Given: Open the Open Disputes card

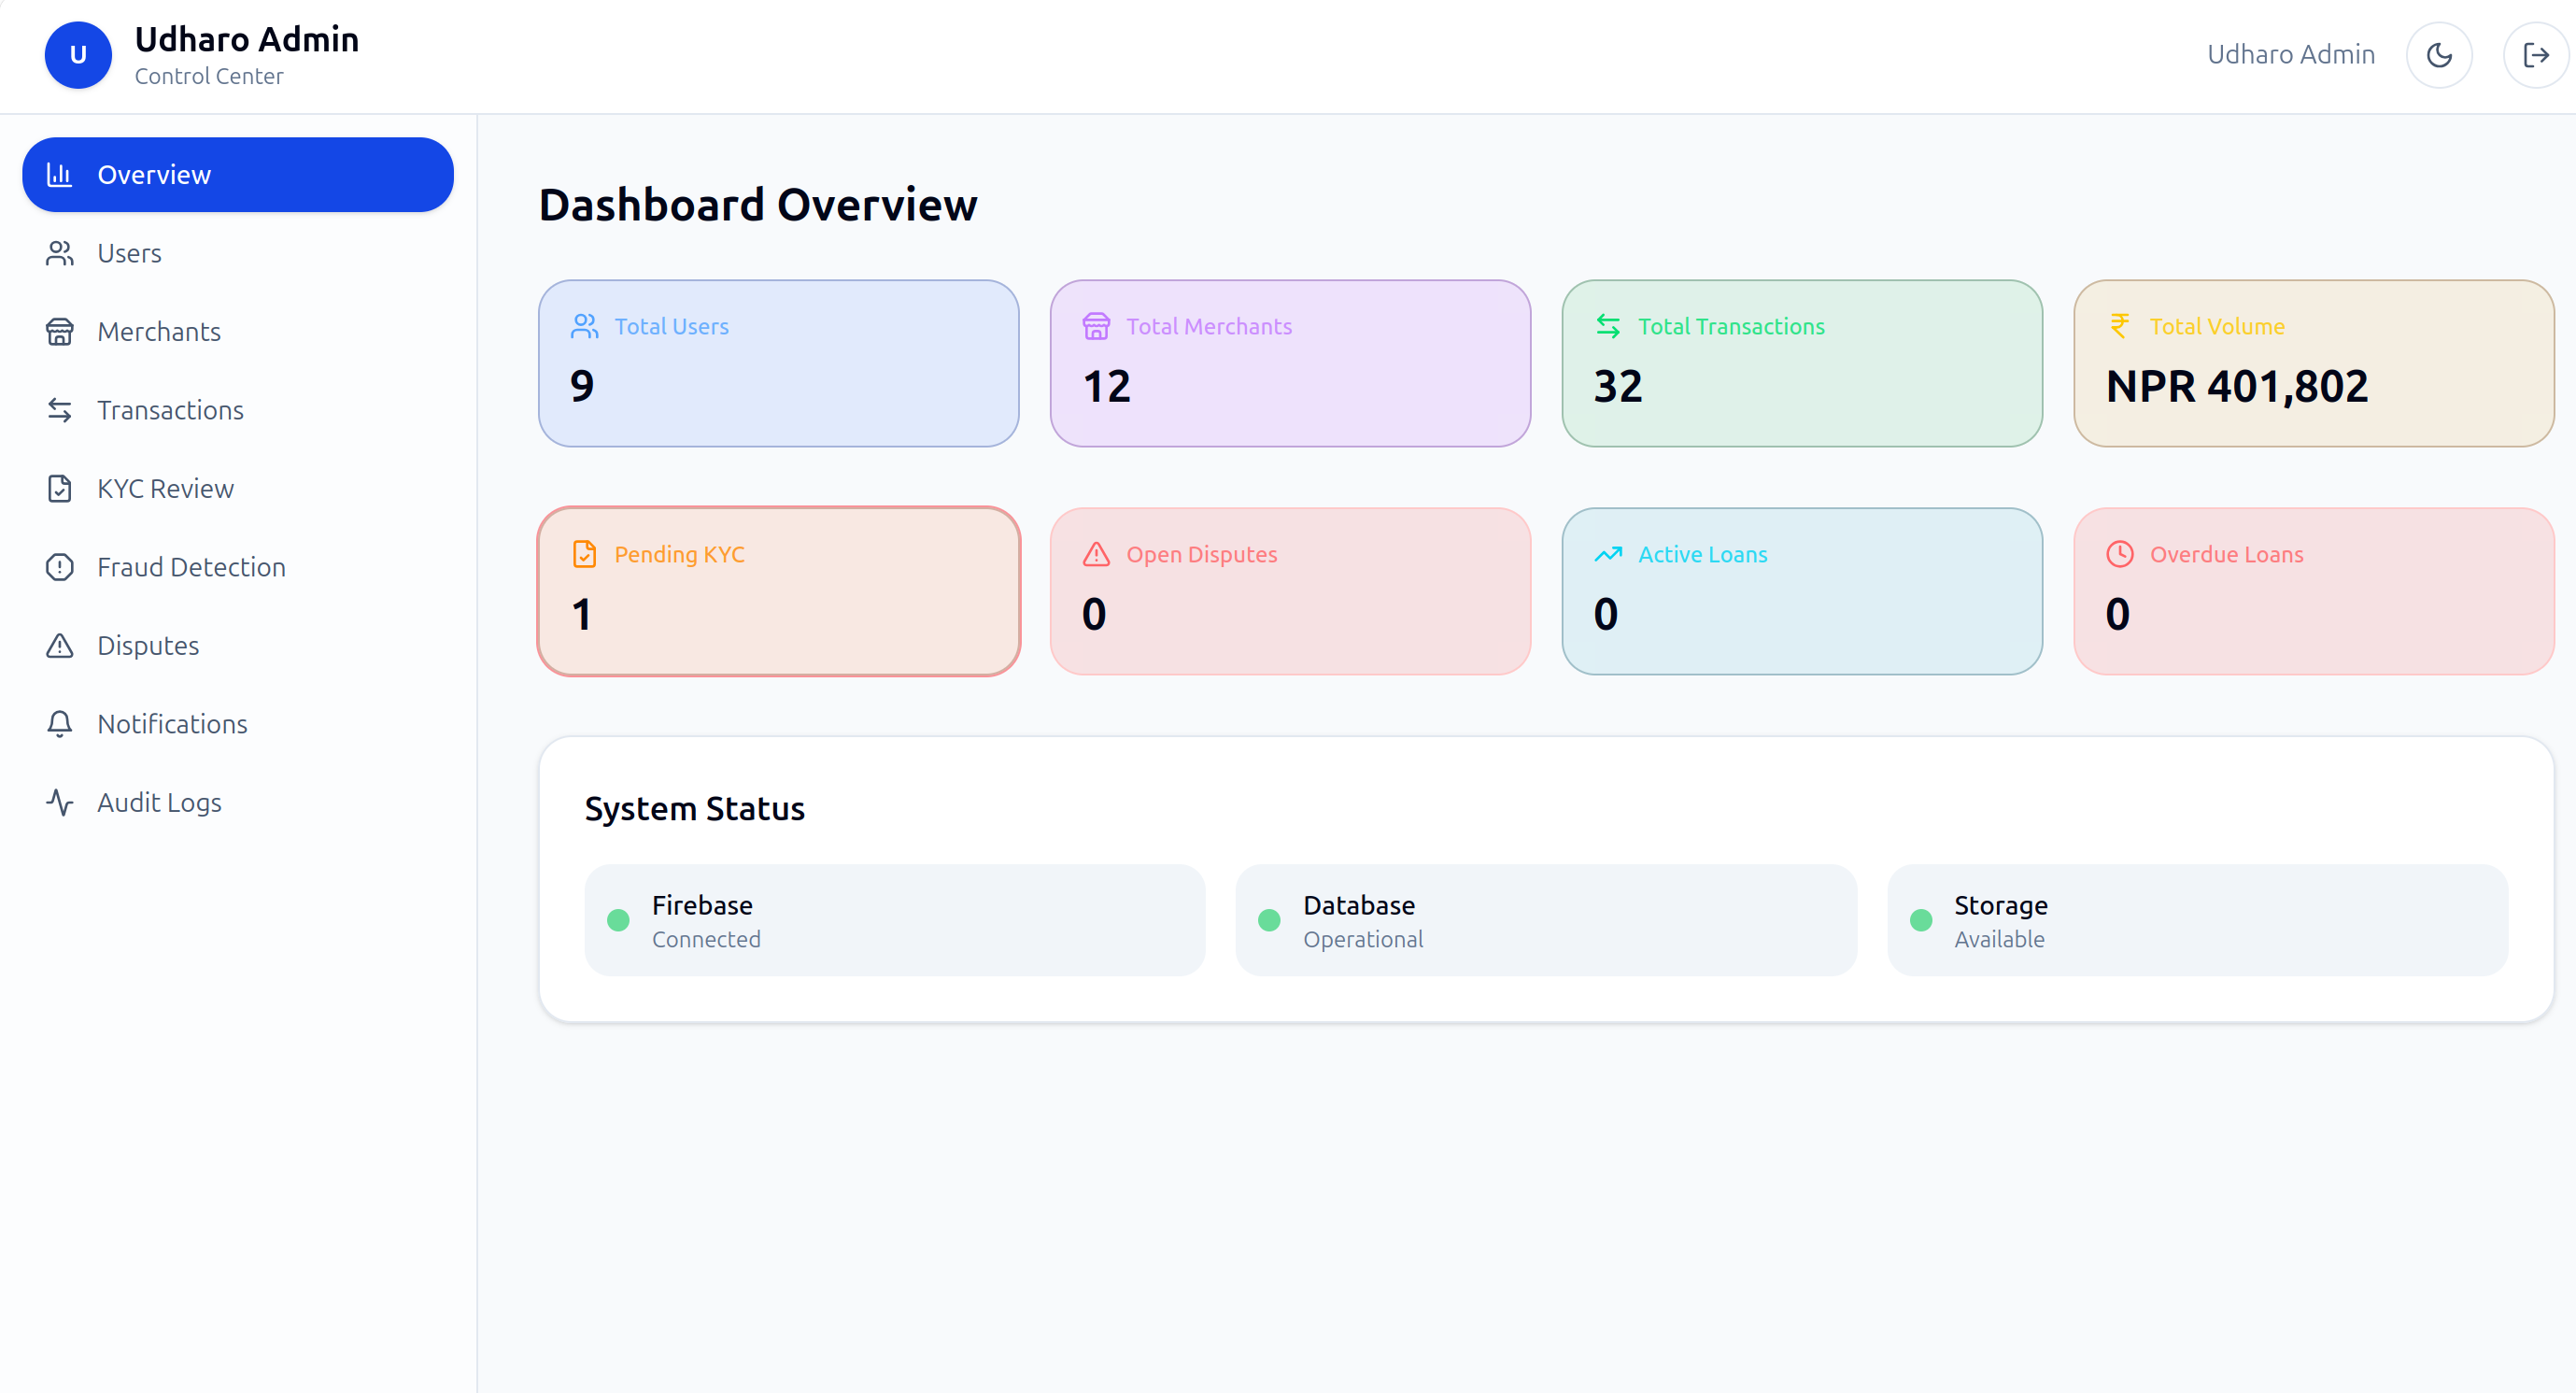Looking at the screenshot, I should pos(1290,591).
